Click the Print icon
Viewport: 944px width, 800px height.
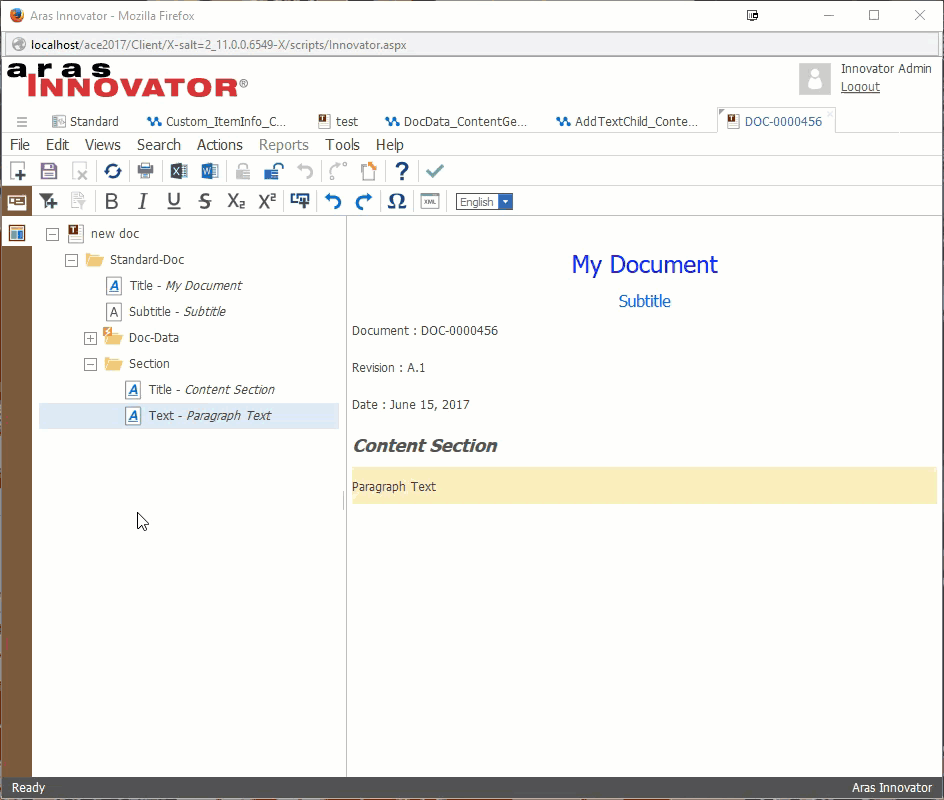coord(145,171)
